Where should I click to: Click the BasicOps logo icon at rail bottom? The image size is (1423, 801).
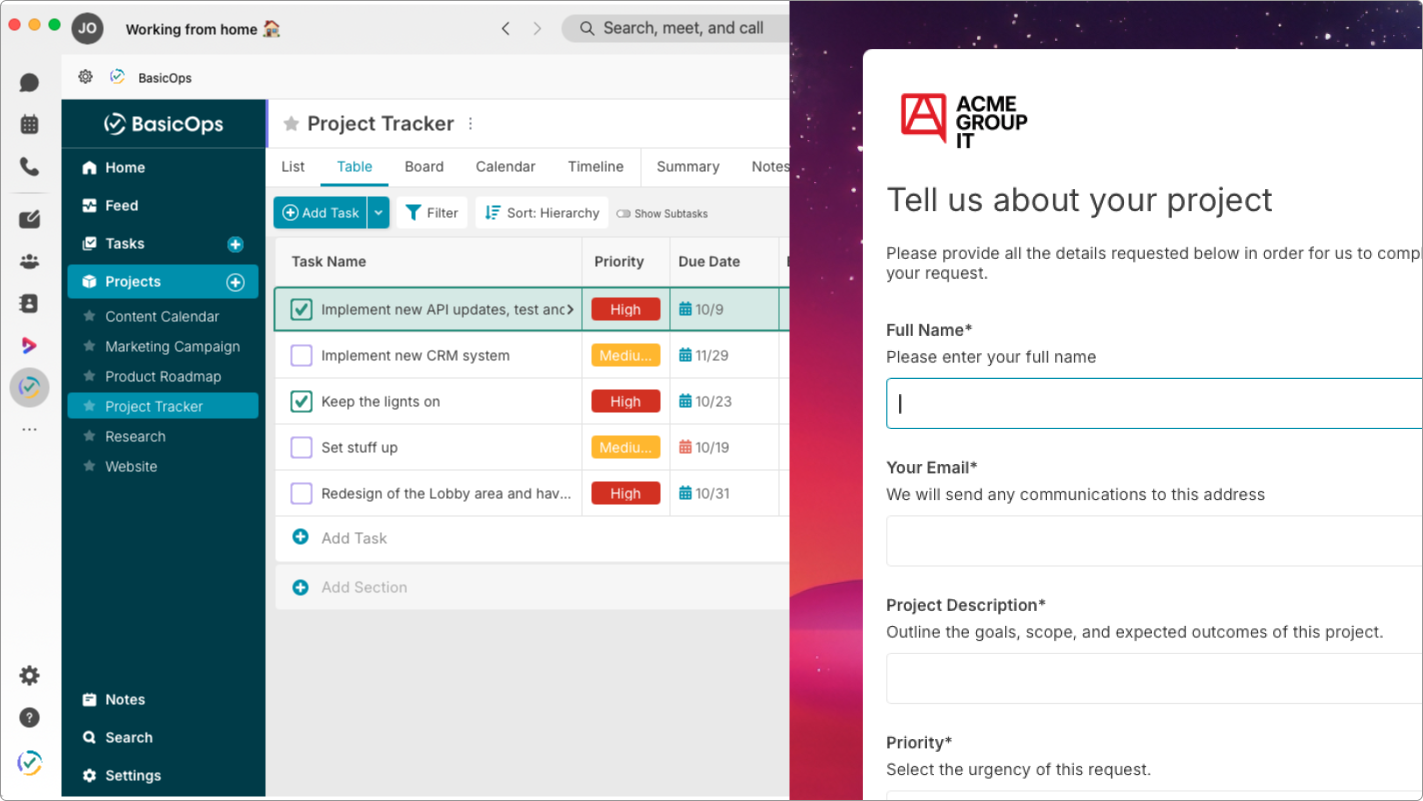tap(29, 763)
